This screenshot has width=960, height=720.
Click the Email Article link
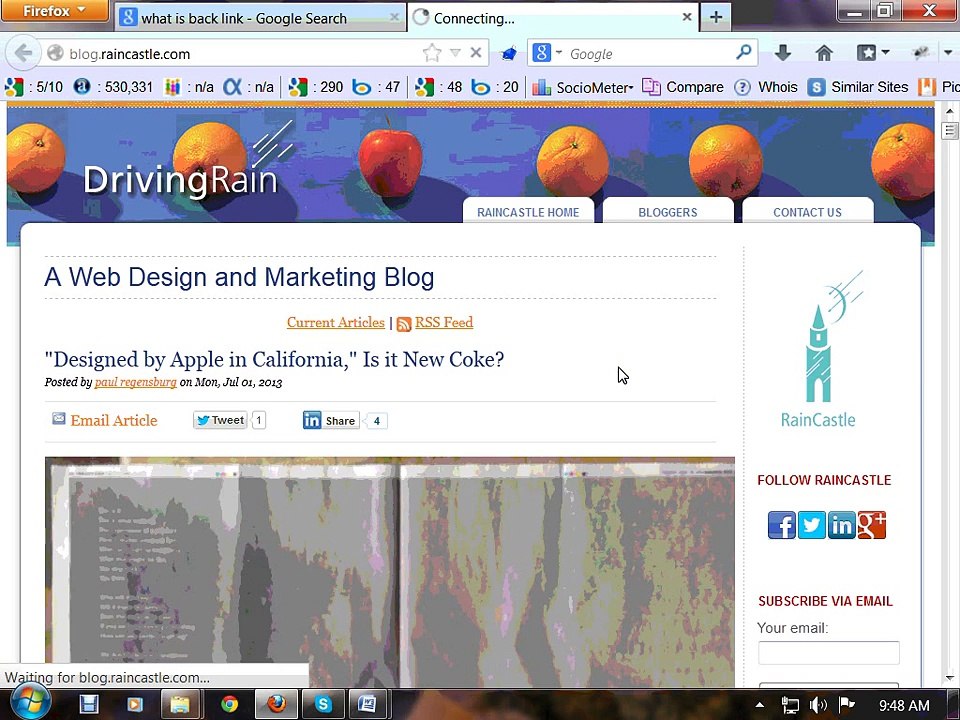coord(113,420)
